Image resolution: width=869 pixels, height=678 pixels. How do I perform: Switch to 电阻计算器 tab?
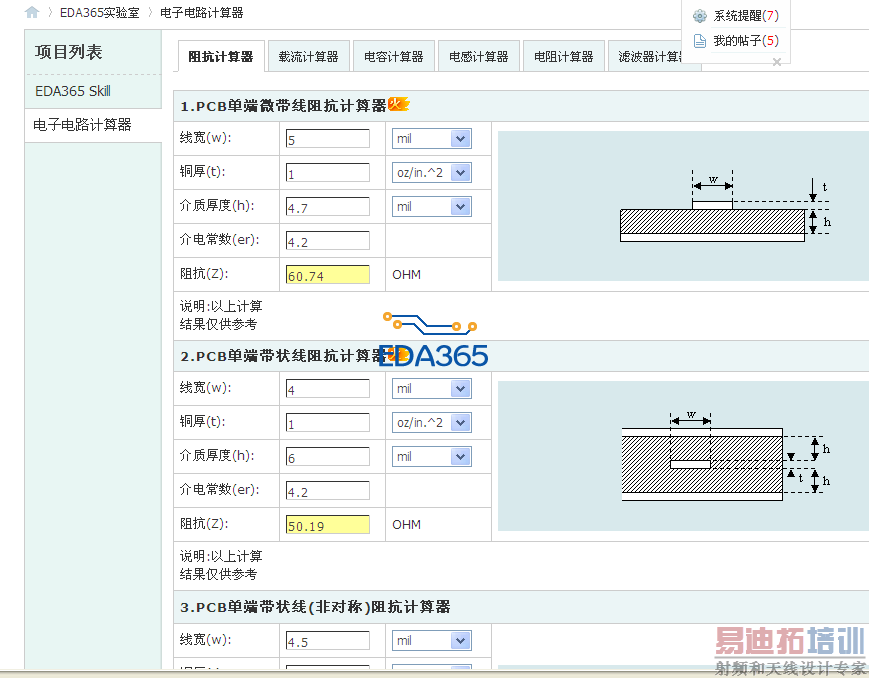coord(564,57)
